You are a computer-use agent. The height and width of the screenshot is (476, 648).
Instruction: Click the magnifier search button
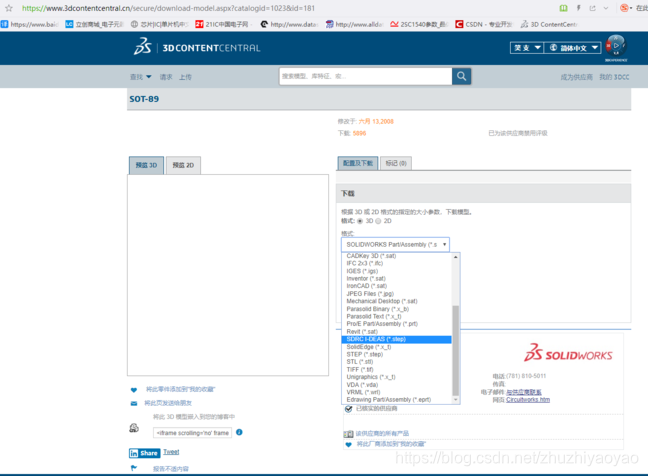coord(461,76)
